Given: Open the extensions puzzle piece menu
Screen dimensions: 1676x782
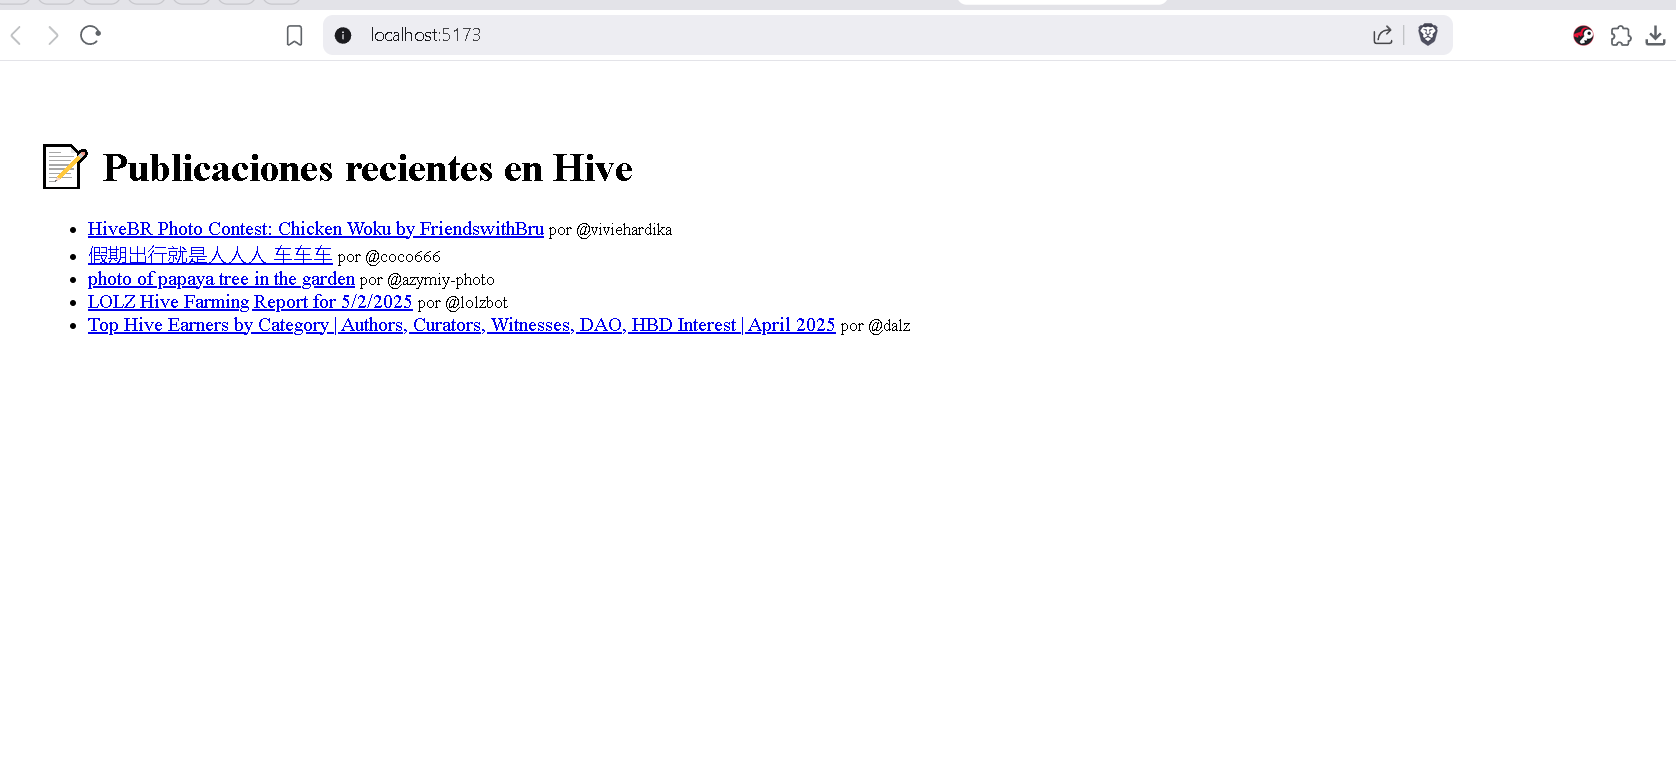Looking at the screenshot, I should [1621, 36].
